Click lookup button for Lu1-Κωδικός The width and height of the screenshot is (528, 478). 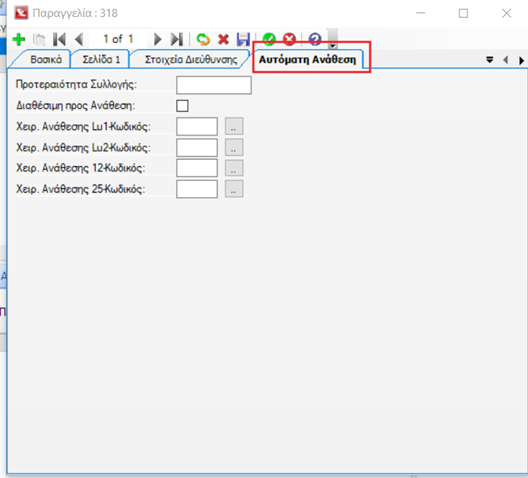pos(234,127)
